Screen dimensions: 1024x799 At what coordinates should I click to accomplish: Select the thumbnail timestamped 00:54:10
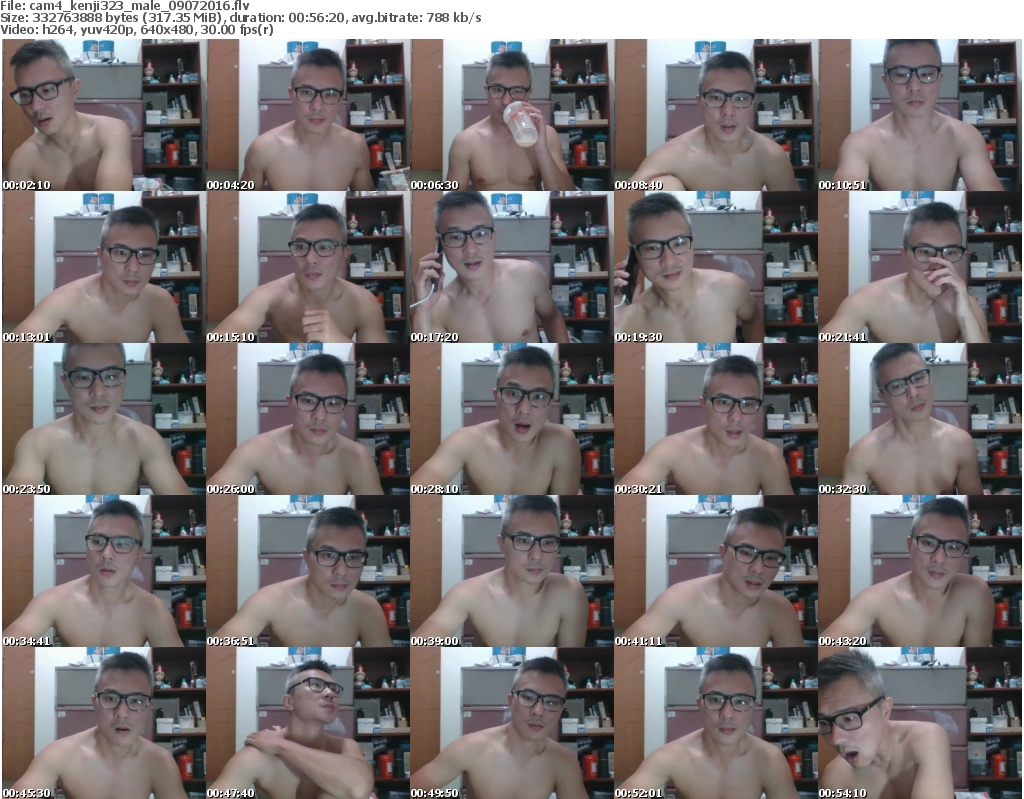pyautogui.click(x=920, y=723)
